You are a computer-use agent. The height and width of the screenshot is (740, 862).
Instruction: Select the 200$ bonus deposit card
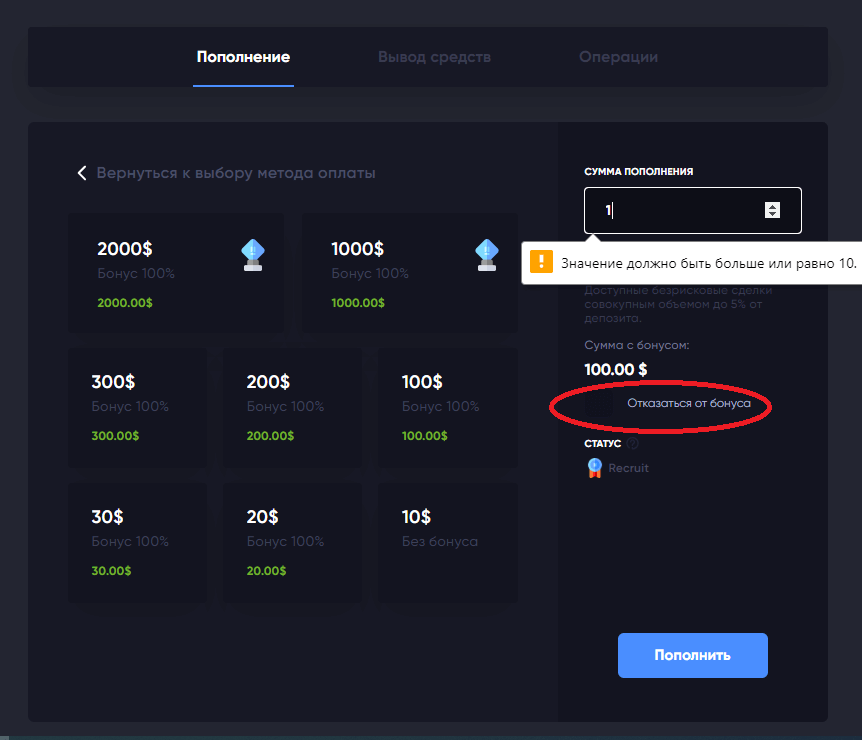click(x=293, y=407)
